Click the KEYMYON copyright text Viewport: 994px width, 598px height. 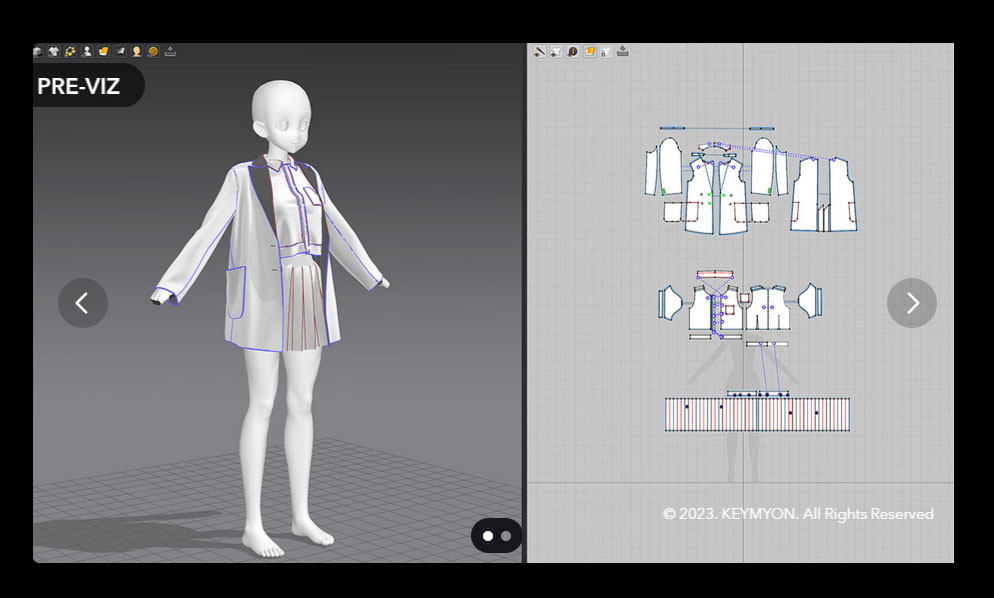797,514
